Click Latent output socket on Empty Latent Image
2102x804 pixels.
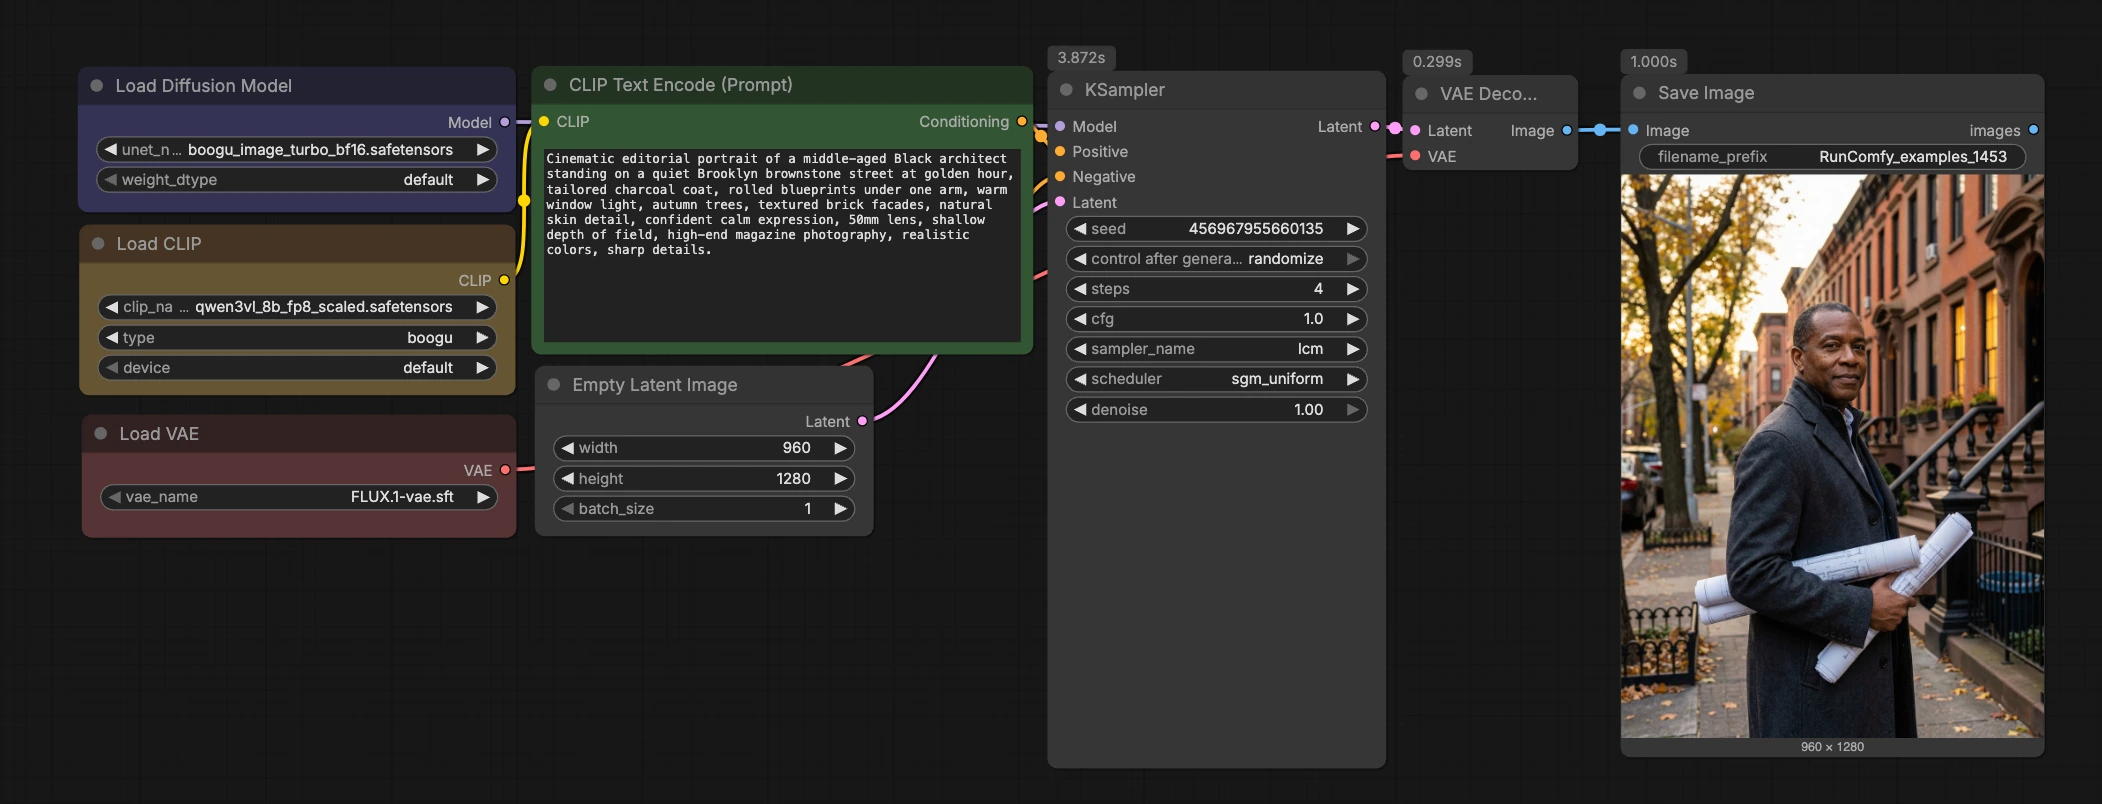[862, 421]
